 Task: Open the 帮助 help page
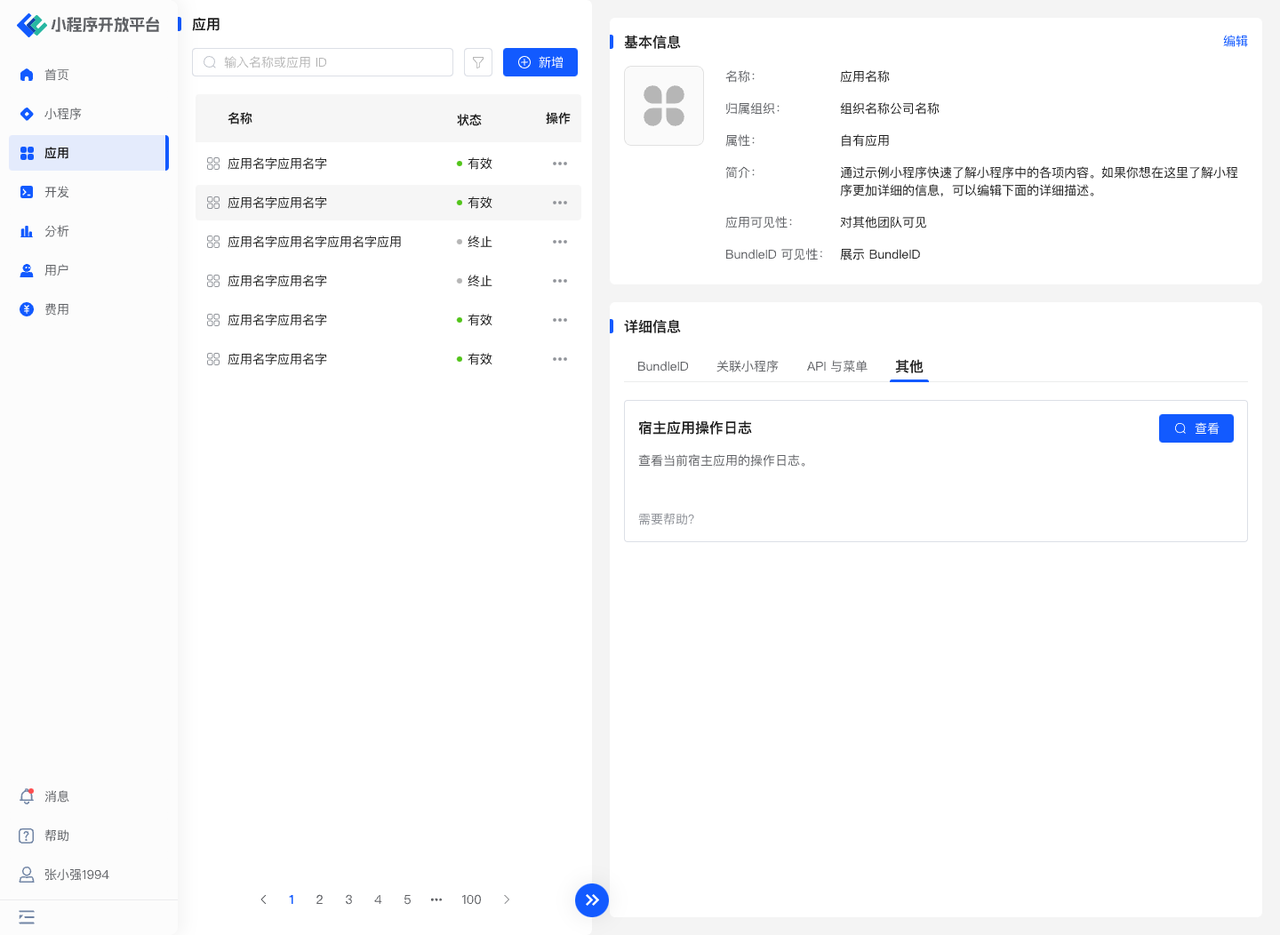coord(56,836)
